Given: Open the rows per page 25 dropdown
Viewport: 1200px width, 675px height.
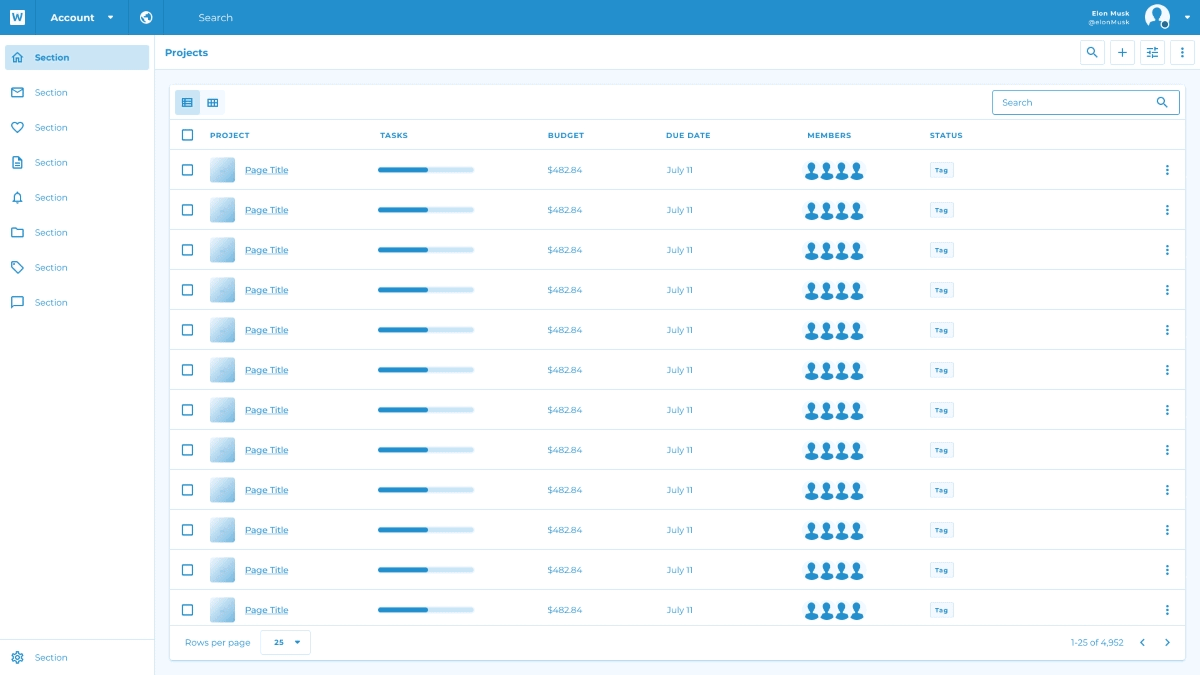Looking at the screenshot, I should click(285, 642).
